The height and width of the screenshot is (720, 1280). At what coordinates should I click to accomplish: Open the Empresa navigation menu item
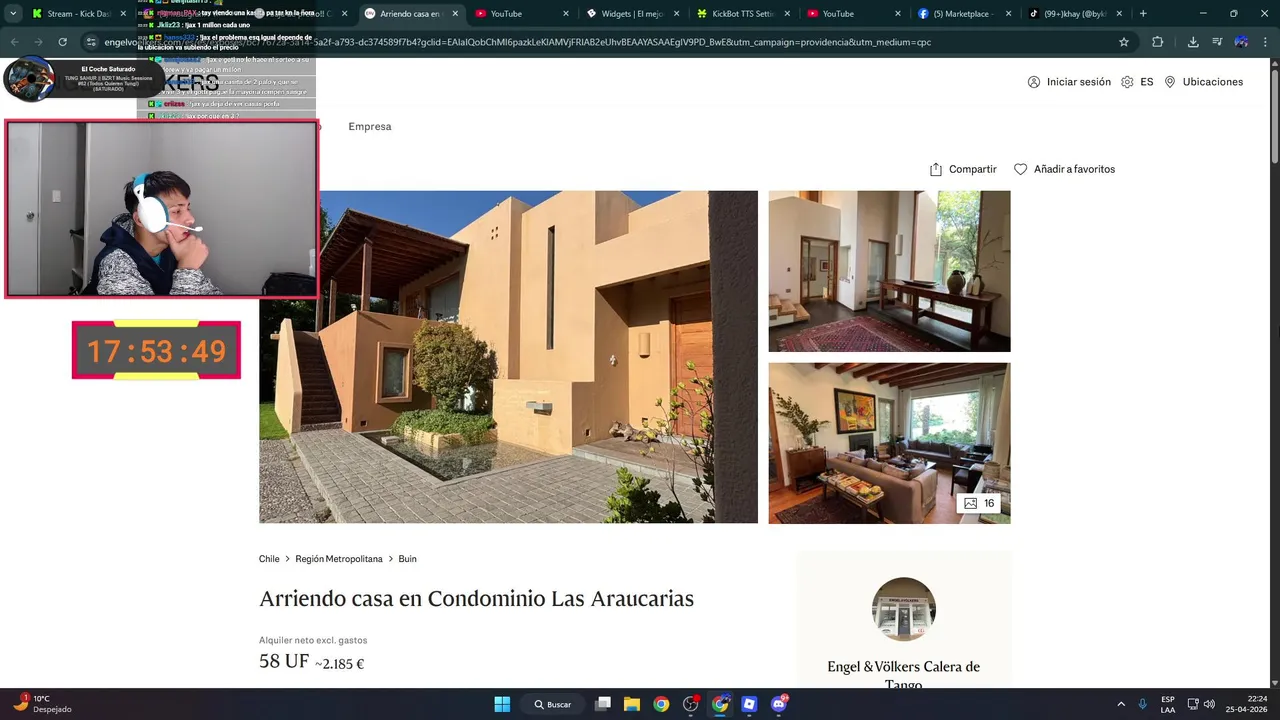(x=370, y=127)
